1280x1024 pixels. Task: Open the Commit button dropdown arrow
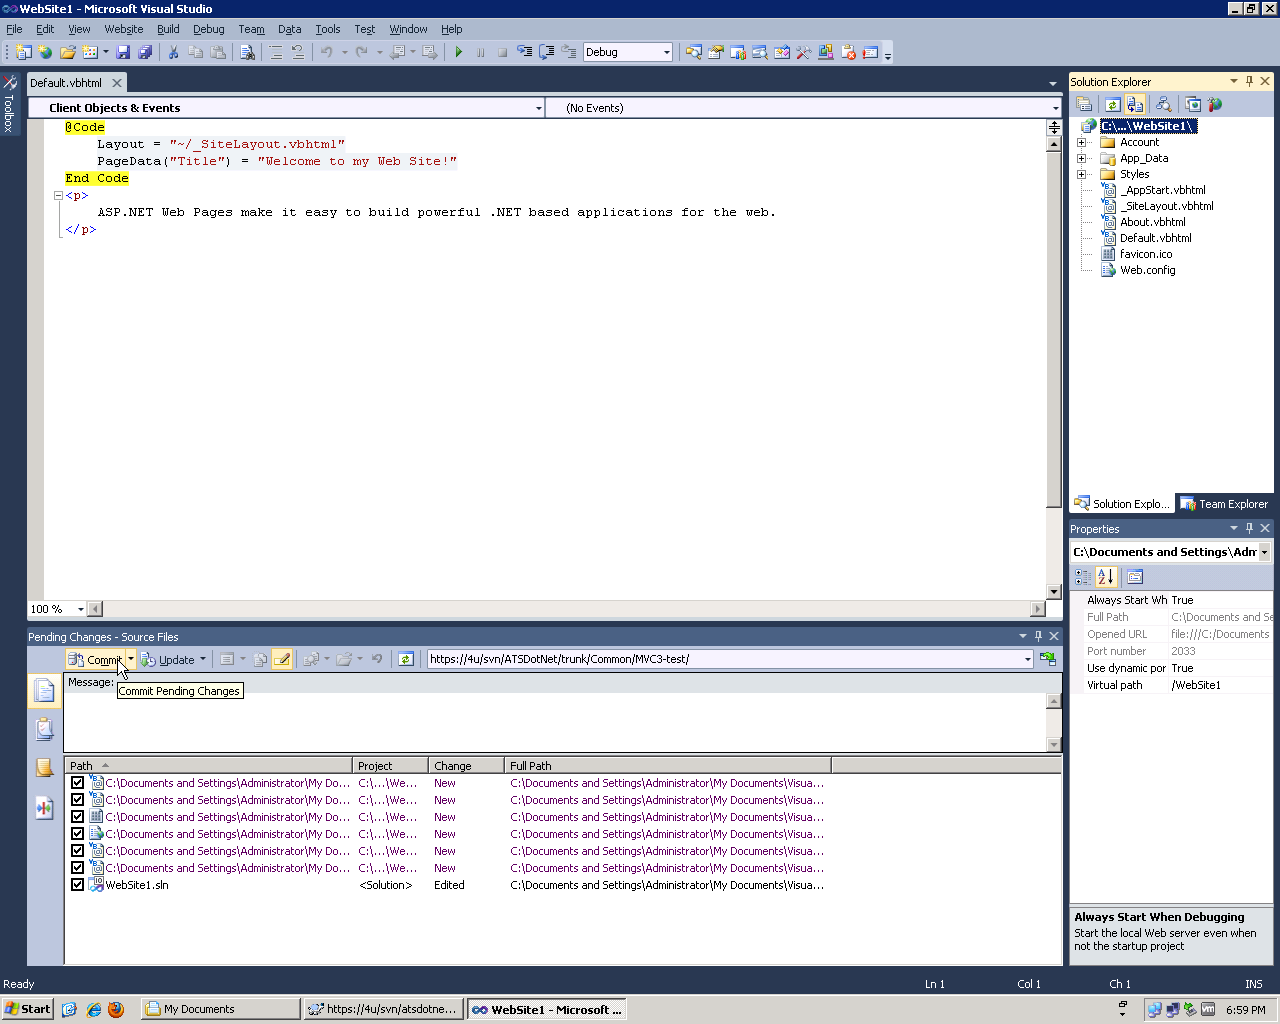[130, 659]
